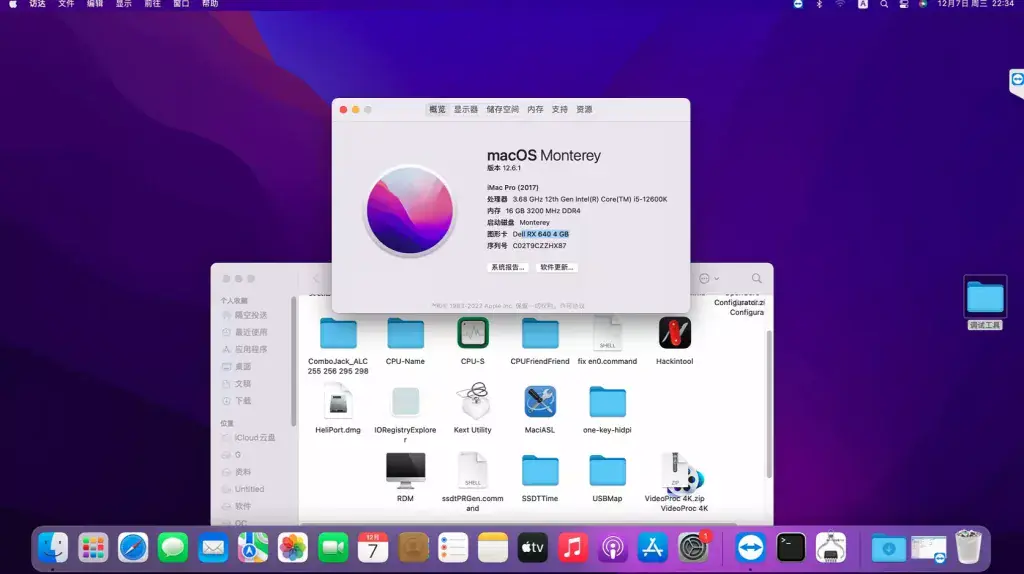This screenshot has height=574, width=1024.
Task: Select the VideoProc 4K.zip archive
Action: pos(675,470)
